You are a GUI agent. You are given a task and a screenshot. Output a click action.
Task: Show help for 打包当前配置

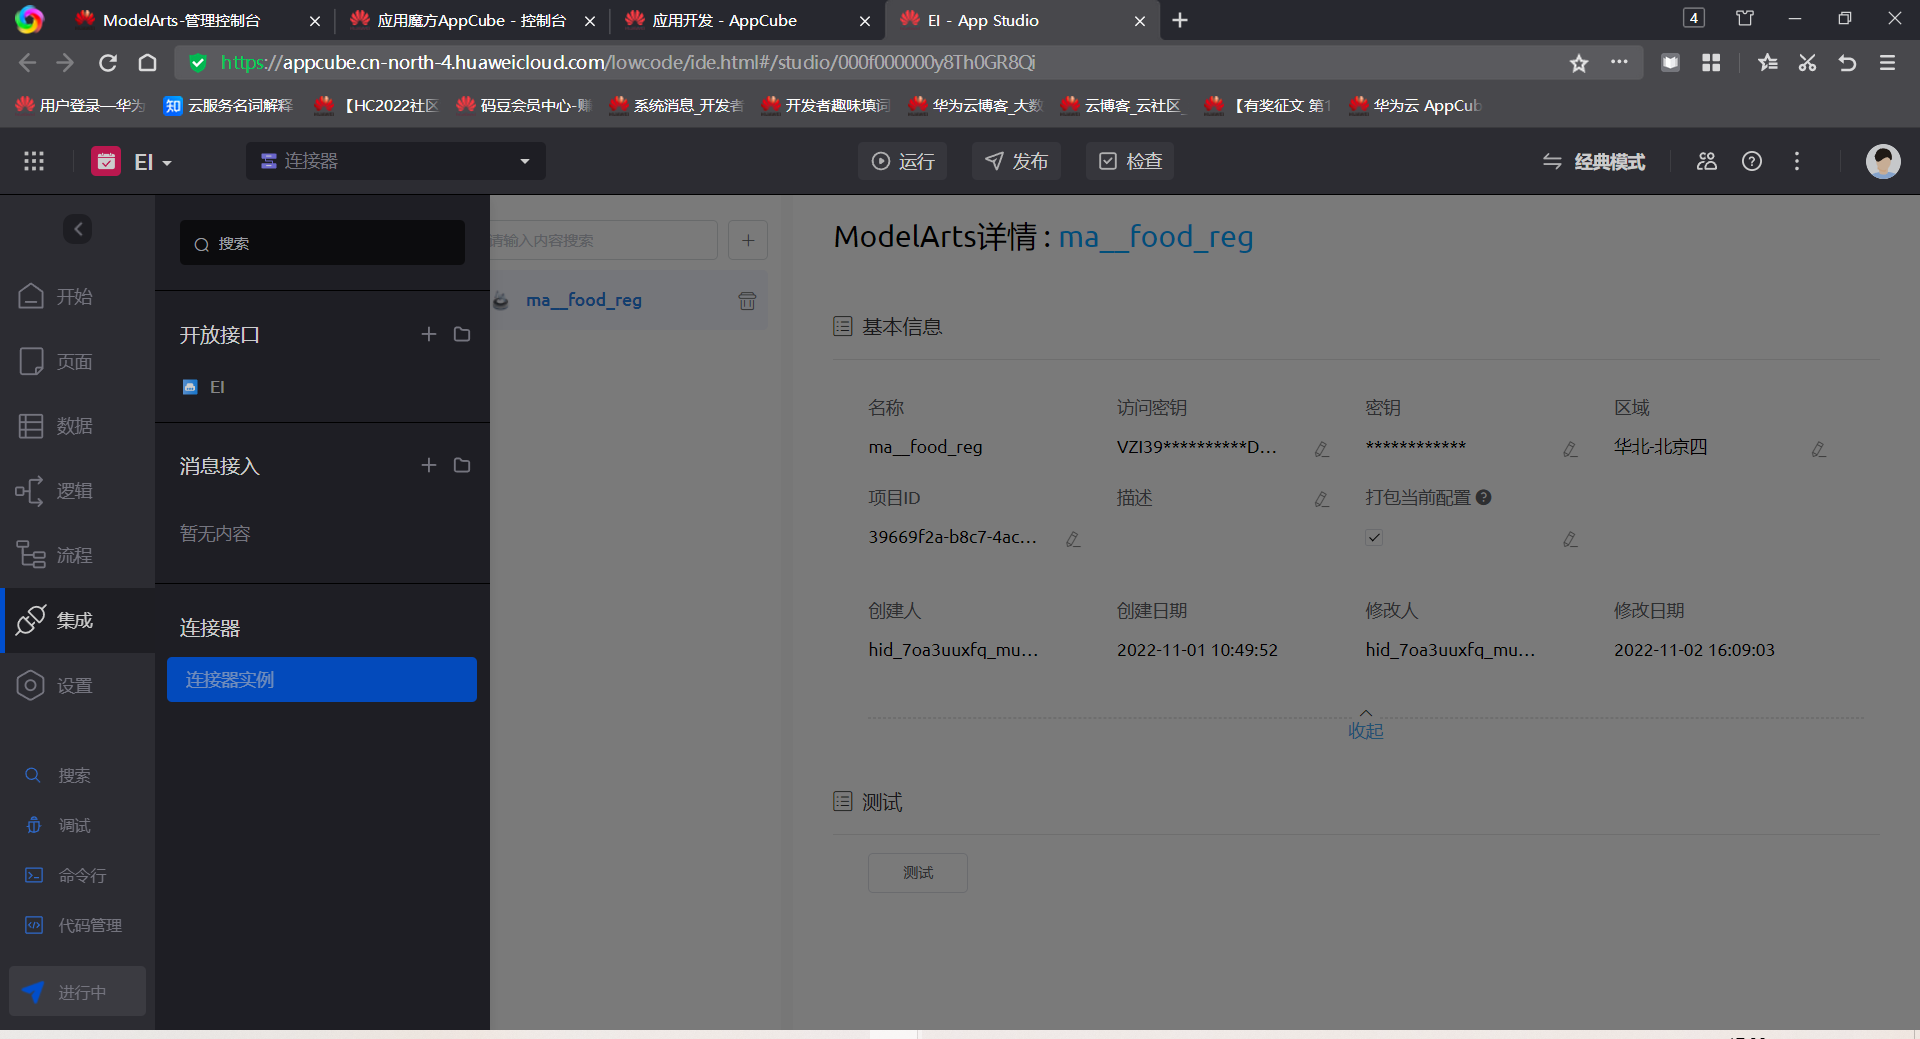[1484, 497]
